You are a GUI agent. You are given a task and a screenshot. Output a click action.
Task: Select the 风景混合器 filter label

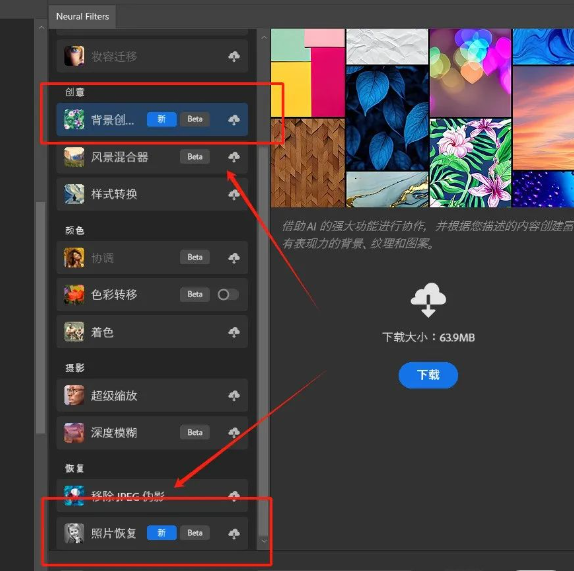120,157
